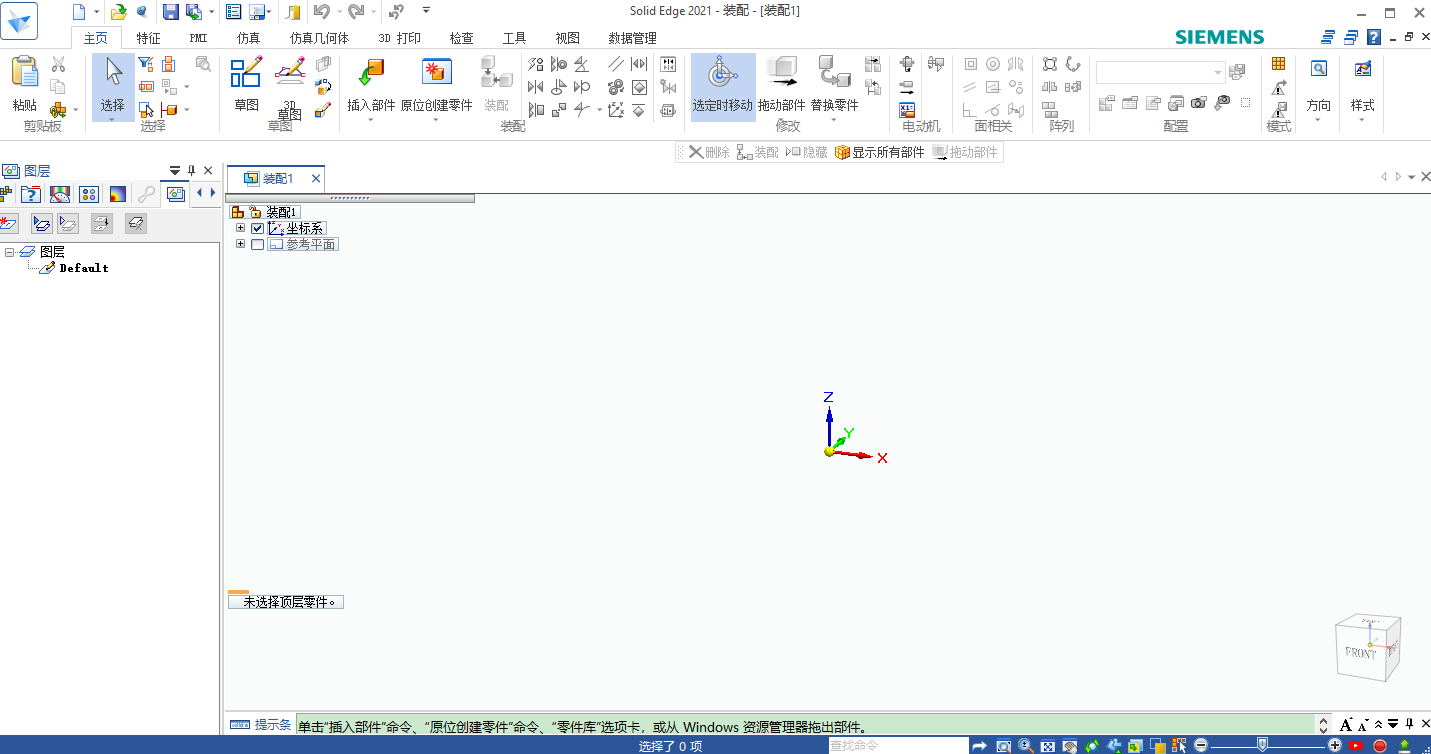Switch to the View (视图) ribbon tab
1431x754 pixels.
tap(567, 38)
